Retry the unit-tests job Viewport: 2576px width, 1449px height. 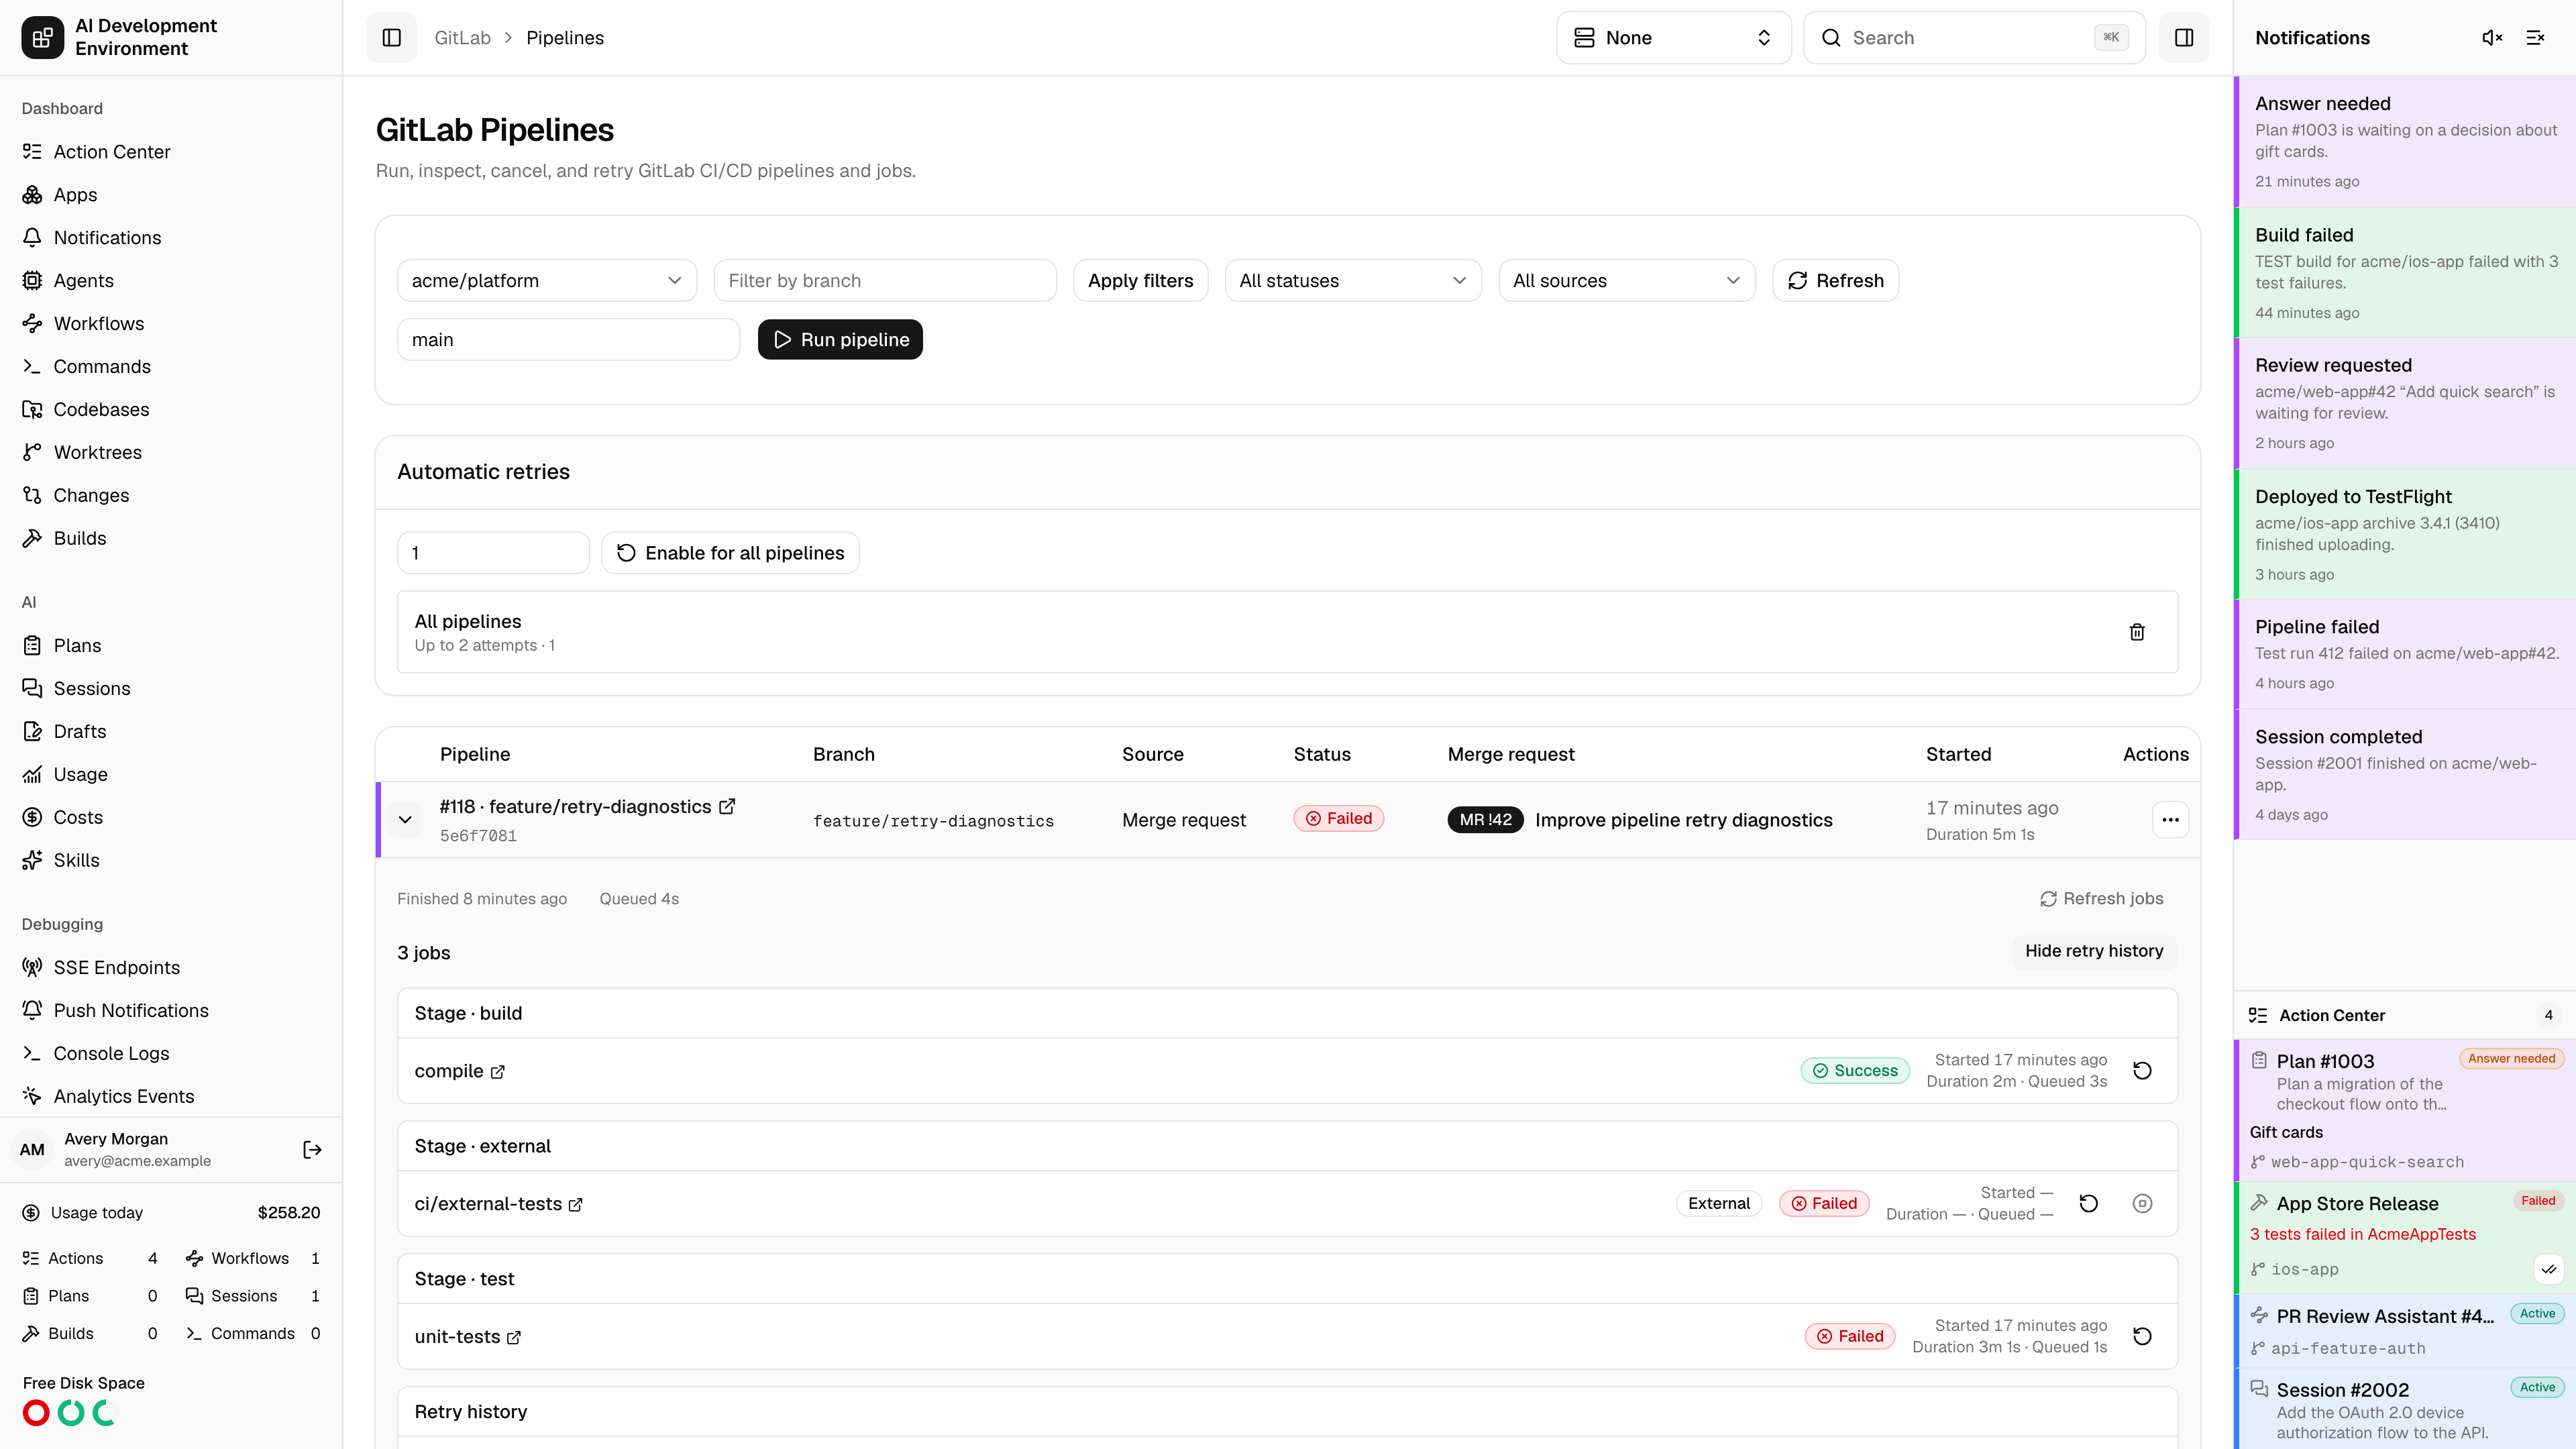(x=2141, y=1337)
